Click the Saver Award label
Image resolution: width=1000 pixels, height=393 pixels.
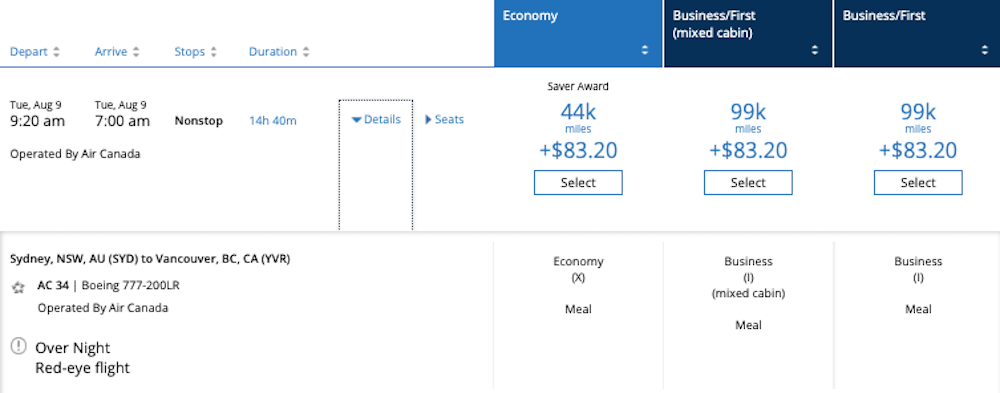click(x=578, y=87)
